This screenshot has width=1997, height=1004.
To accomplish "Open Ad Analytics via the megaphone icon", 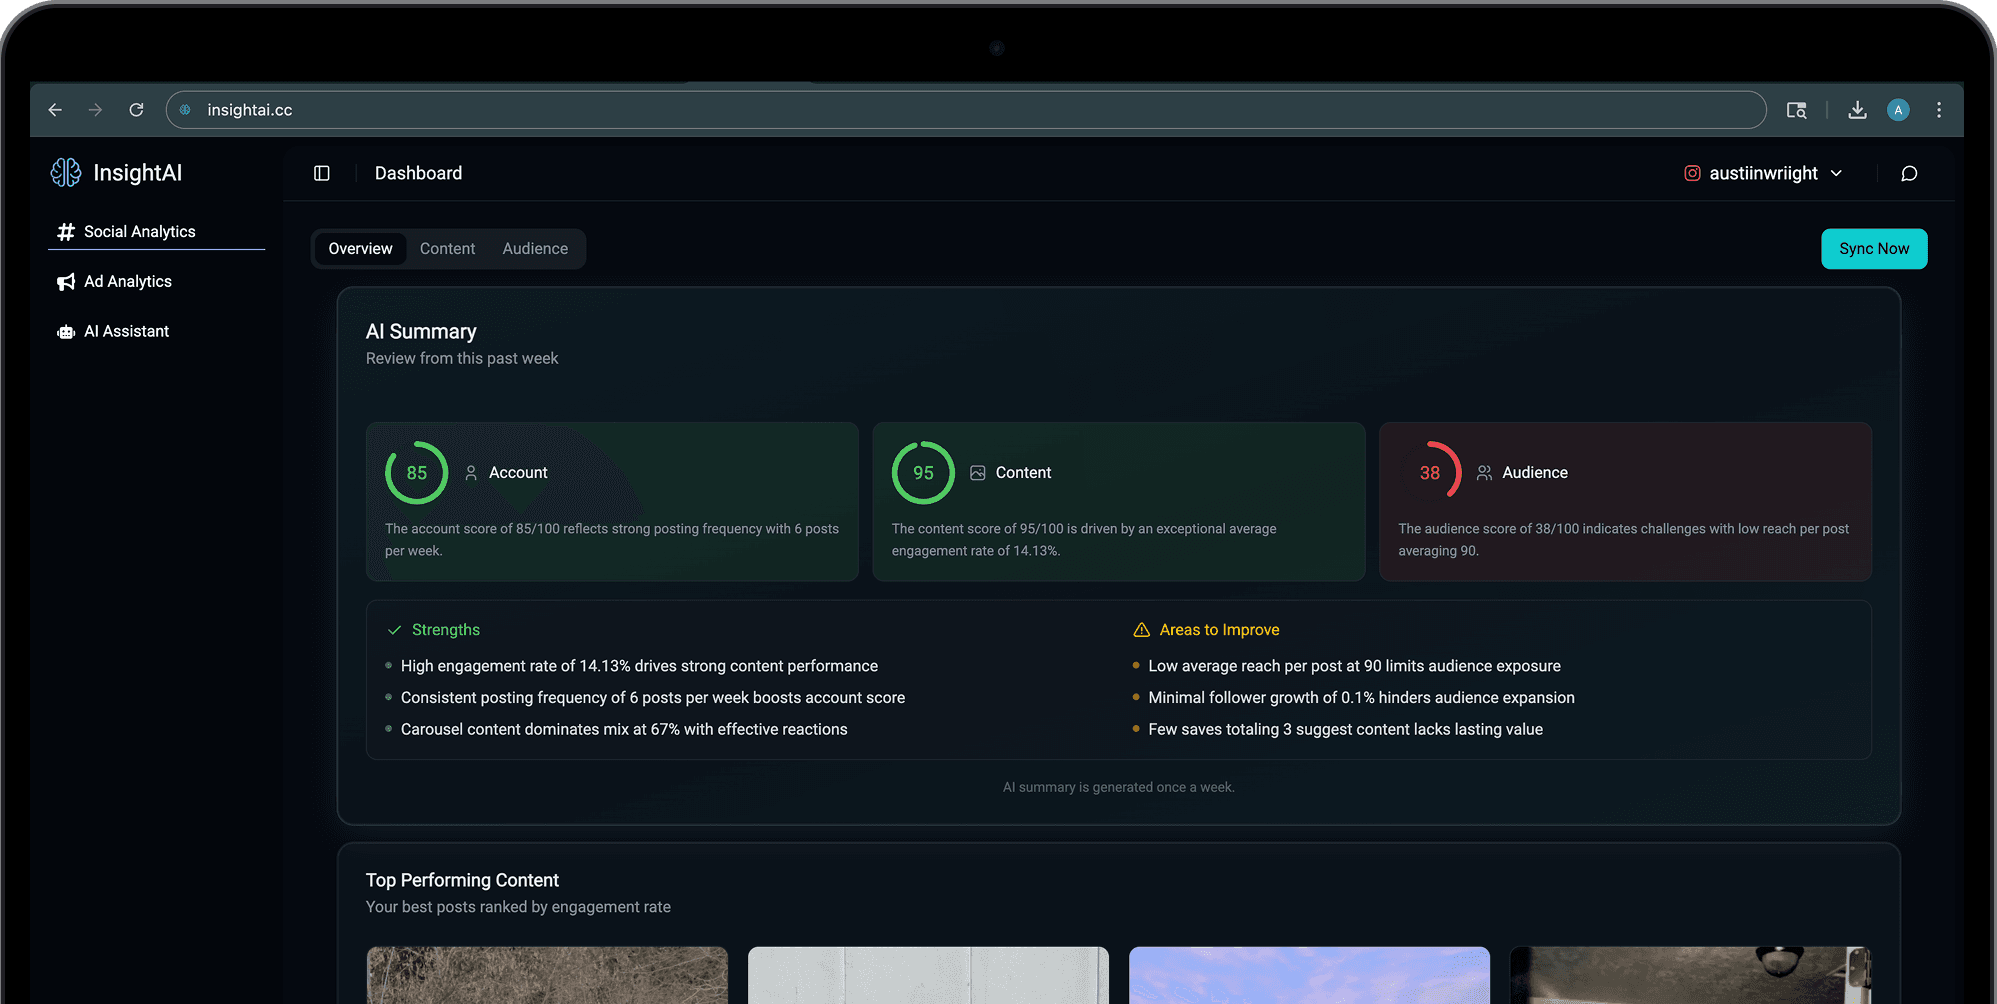I will pyautogui.click(x=65, y=281).
